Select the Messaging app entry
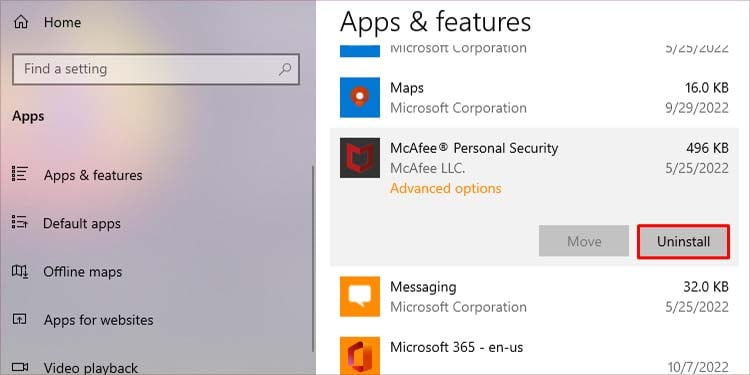 tap(534, 296)
